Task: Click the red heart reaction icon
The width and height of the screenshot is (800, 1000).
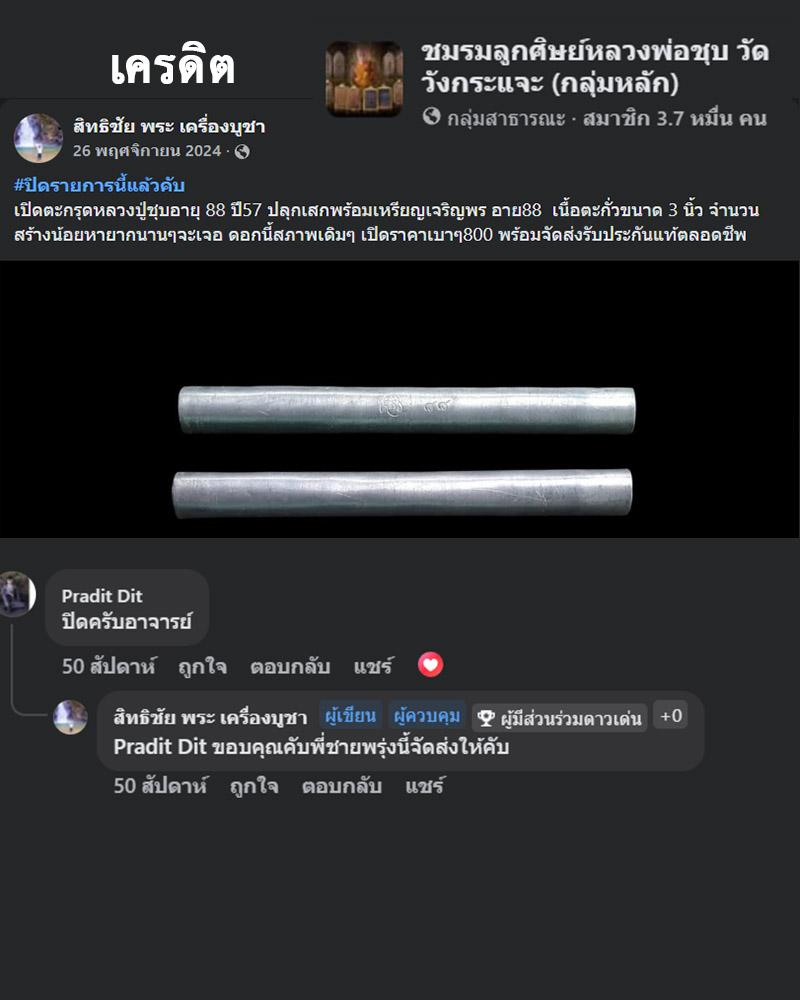Action: (x=431, y=665)
